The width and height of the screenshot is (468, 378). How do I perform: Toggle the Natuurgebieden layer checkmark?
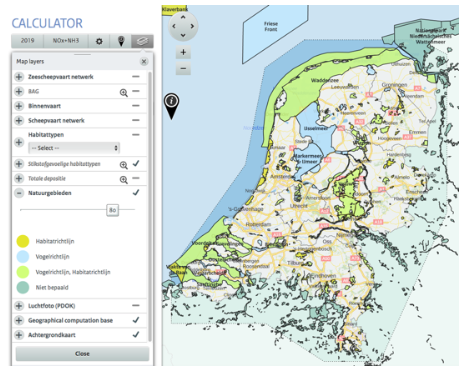[136, 193]
